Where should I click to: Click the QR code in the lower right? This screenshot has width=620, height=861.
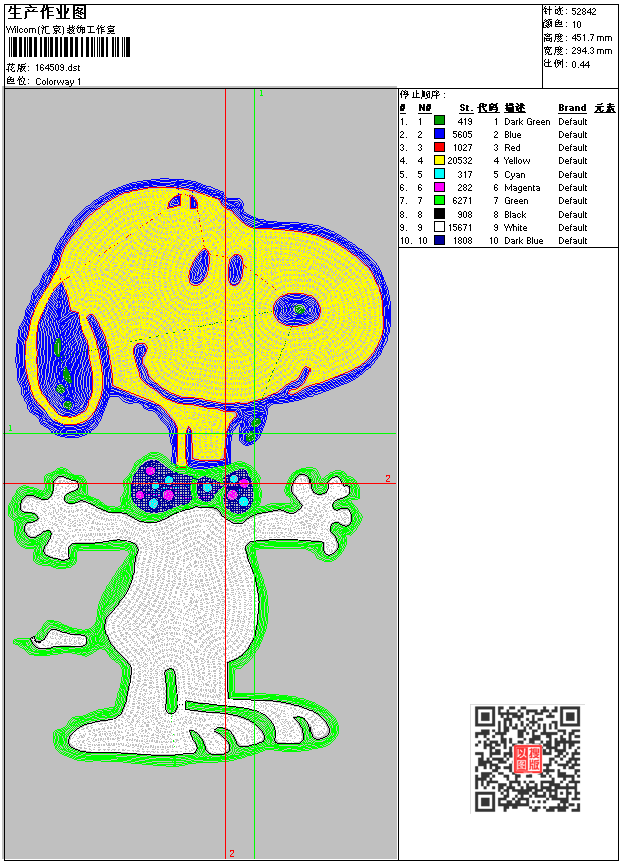point(528,758)
